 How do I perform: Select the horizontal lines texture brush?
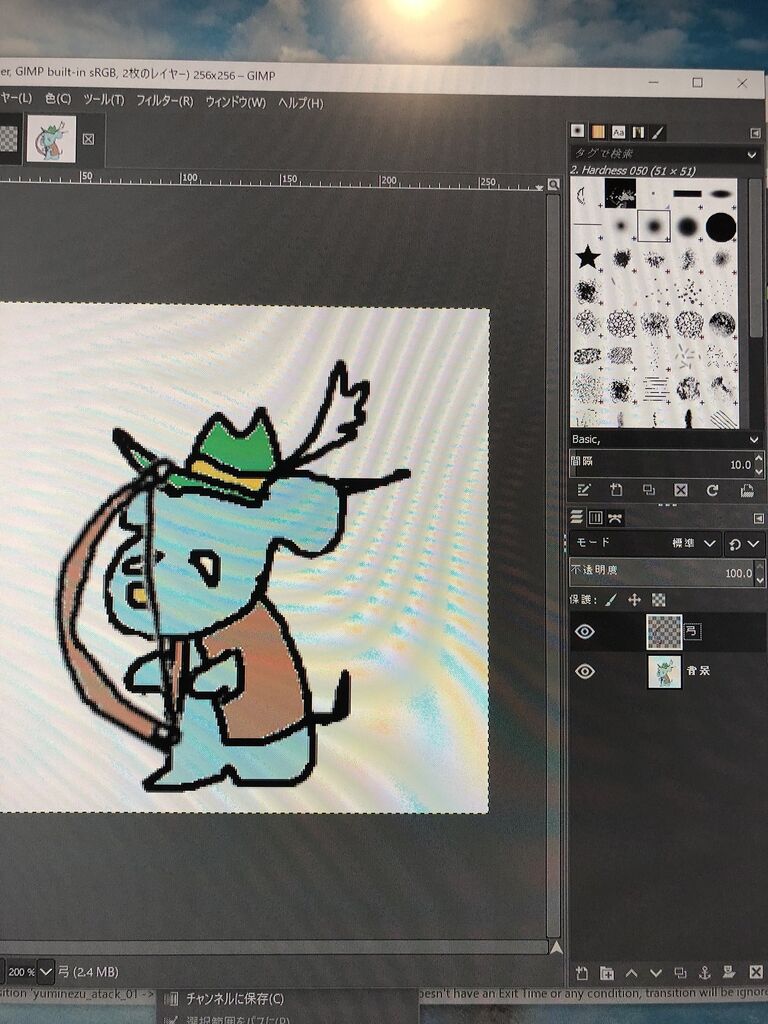click(x=654, y=389)
